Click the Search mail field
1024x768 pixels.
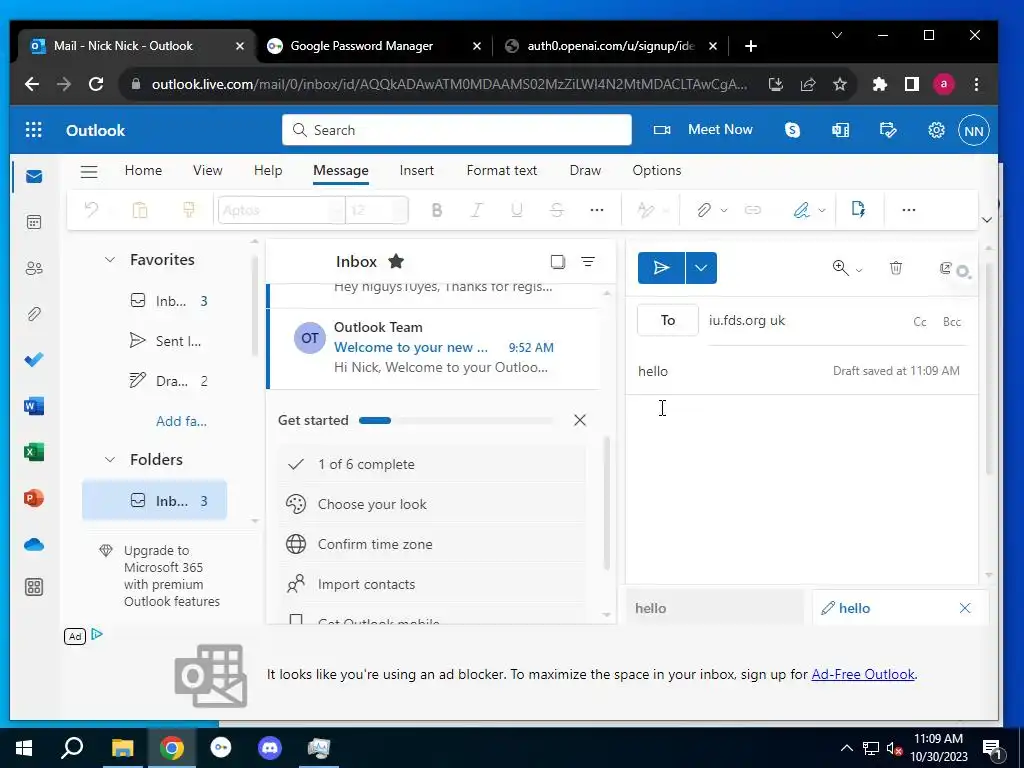456,130
